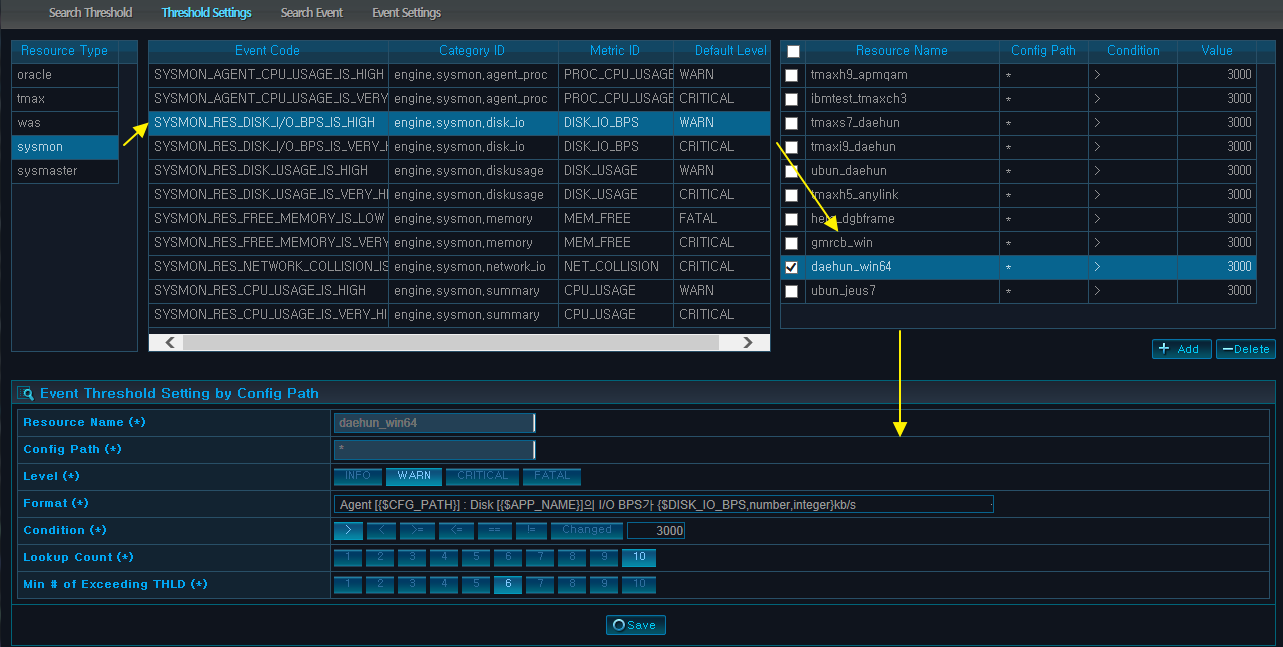Viewport: 1283px width, 647px height.
Task: Uncheck the daehun_win64 row checkbox
Action: (x=792, y=267)
